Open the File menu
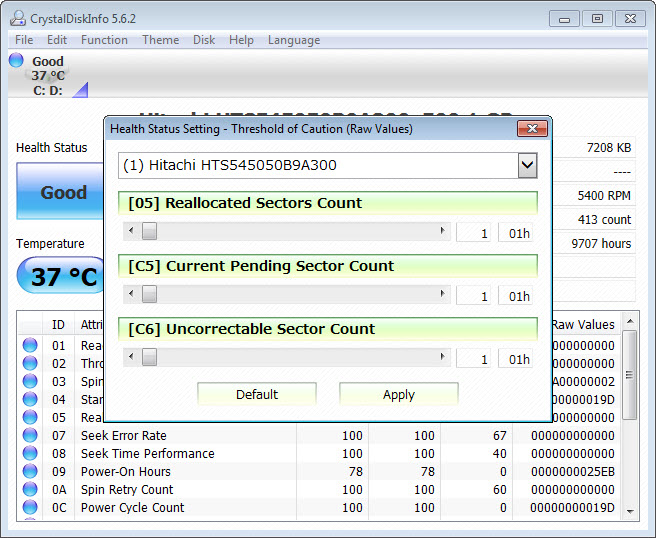The height and width of the screenshot is (538, 656). point(24,40)
